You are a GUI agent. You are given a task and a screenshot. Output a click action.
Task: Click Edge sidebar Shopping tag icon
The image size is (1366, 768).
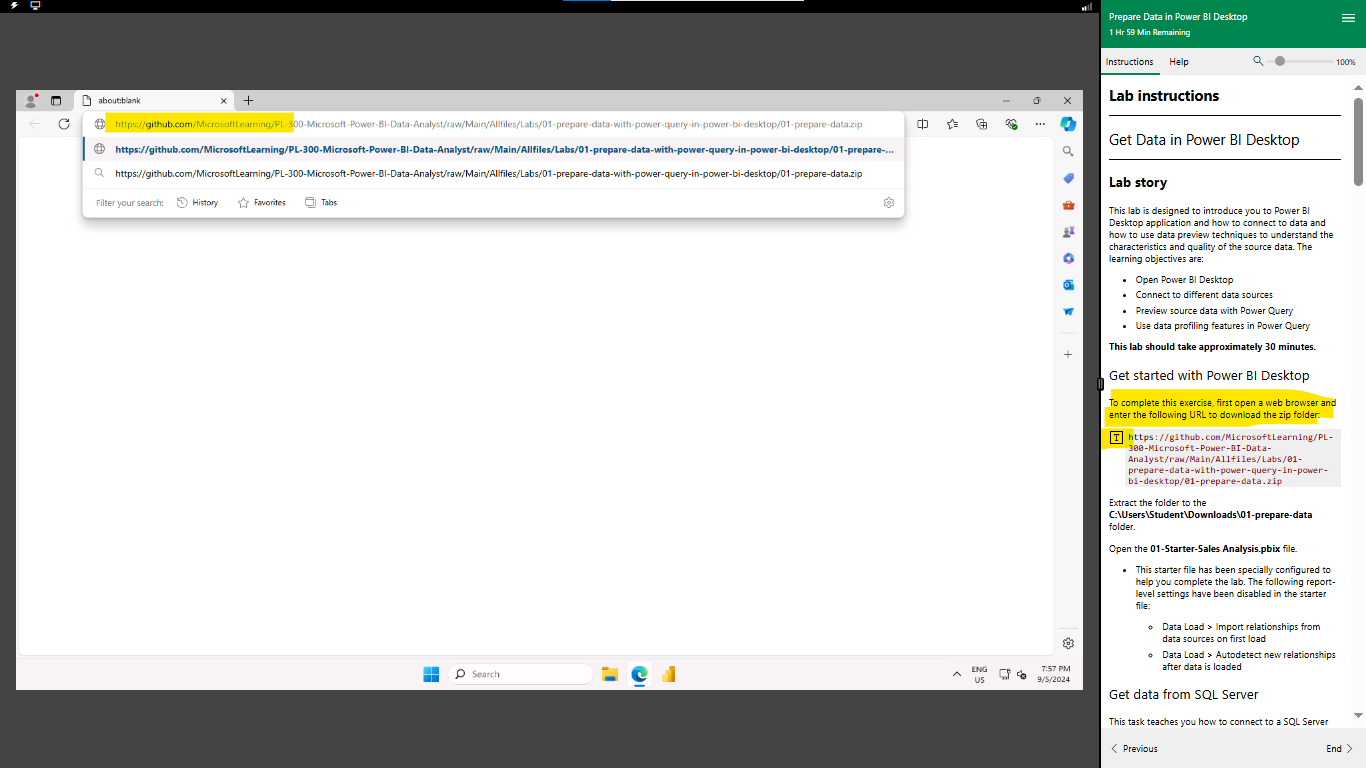click(x=1068, y=178)
